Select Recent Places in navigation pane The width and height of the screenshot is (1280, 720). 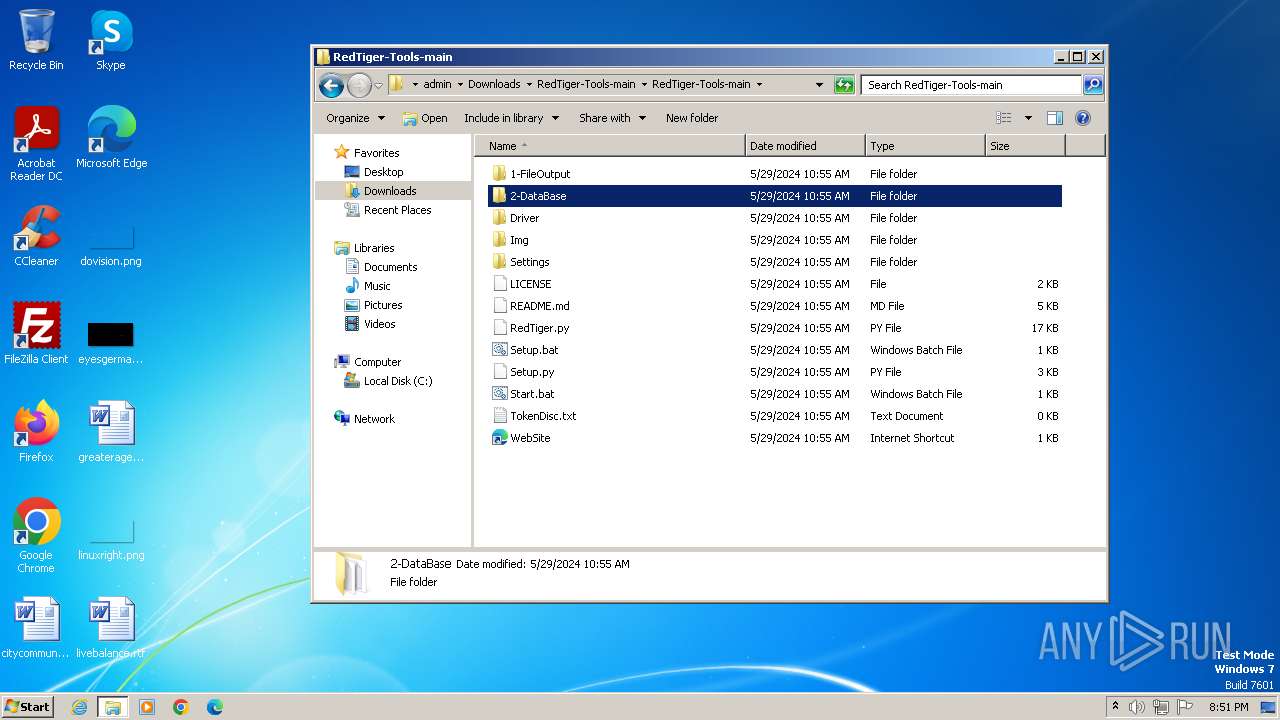point(397,210)
